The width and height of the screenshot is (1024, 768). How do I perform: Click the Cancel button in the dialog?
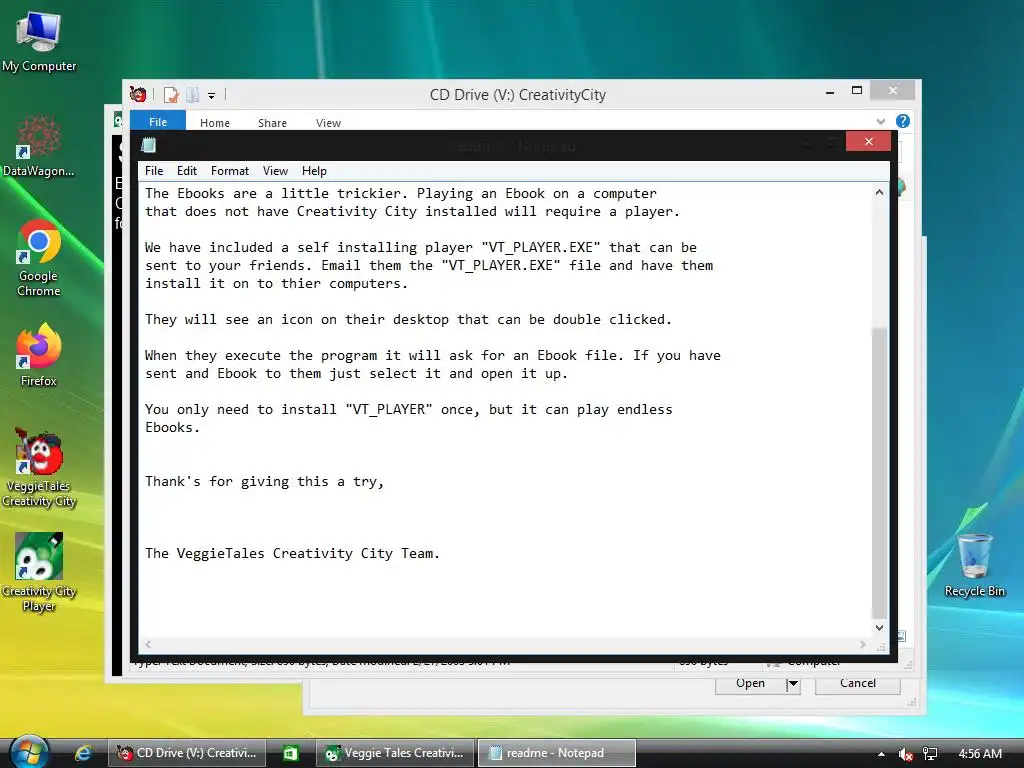tap(857, 683)
